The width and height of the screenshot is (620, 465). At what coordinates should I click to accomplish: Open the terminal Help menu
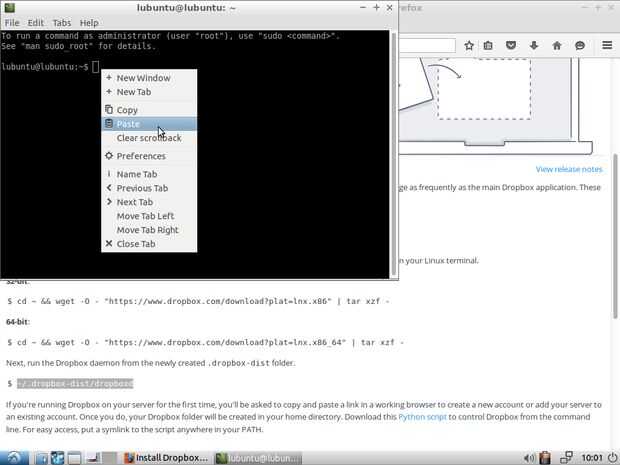tap(89, 23)
